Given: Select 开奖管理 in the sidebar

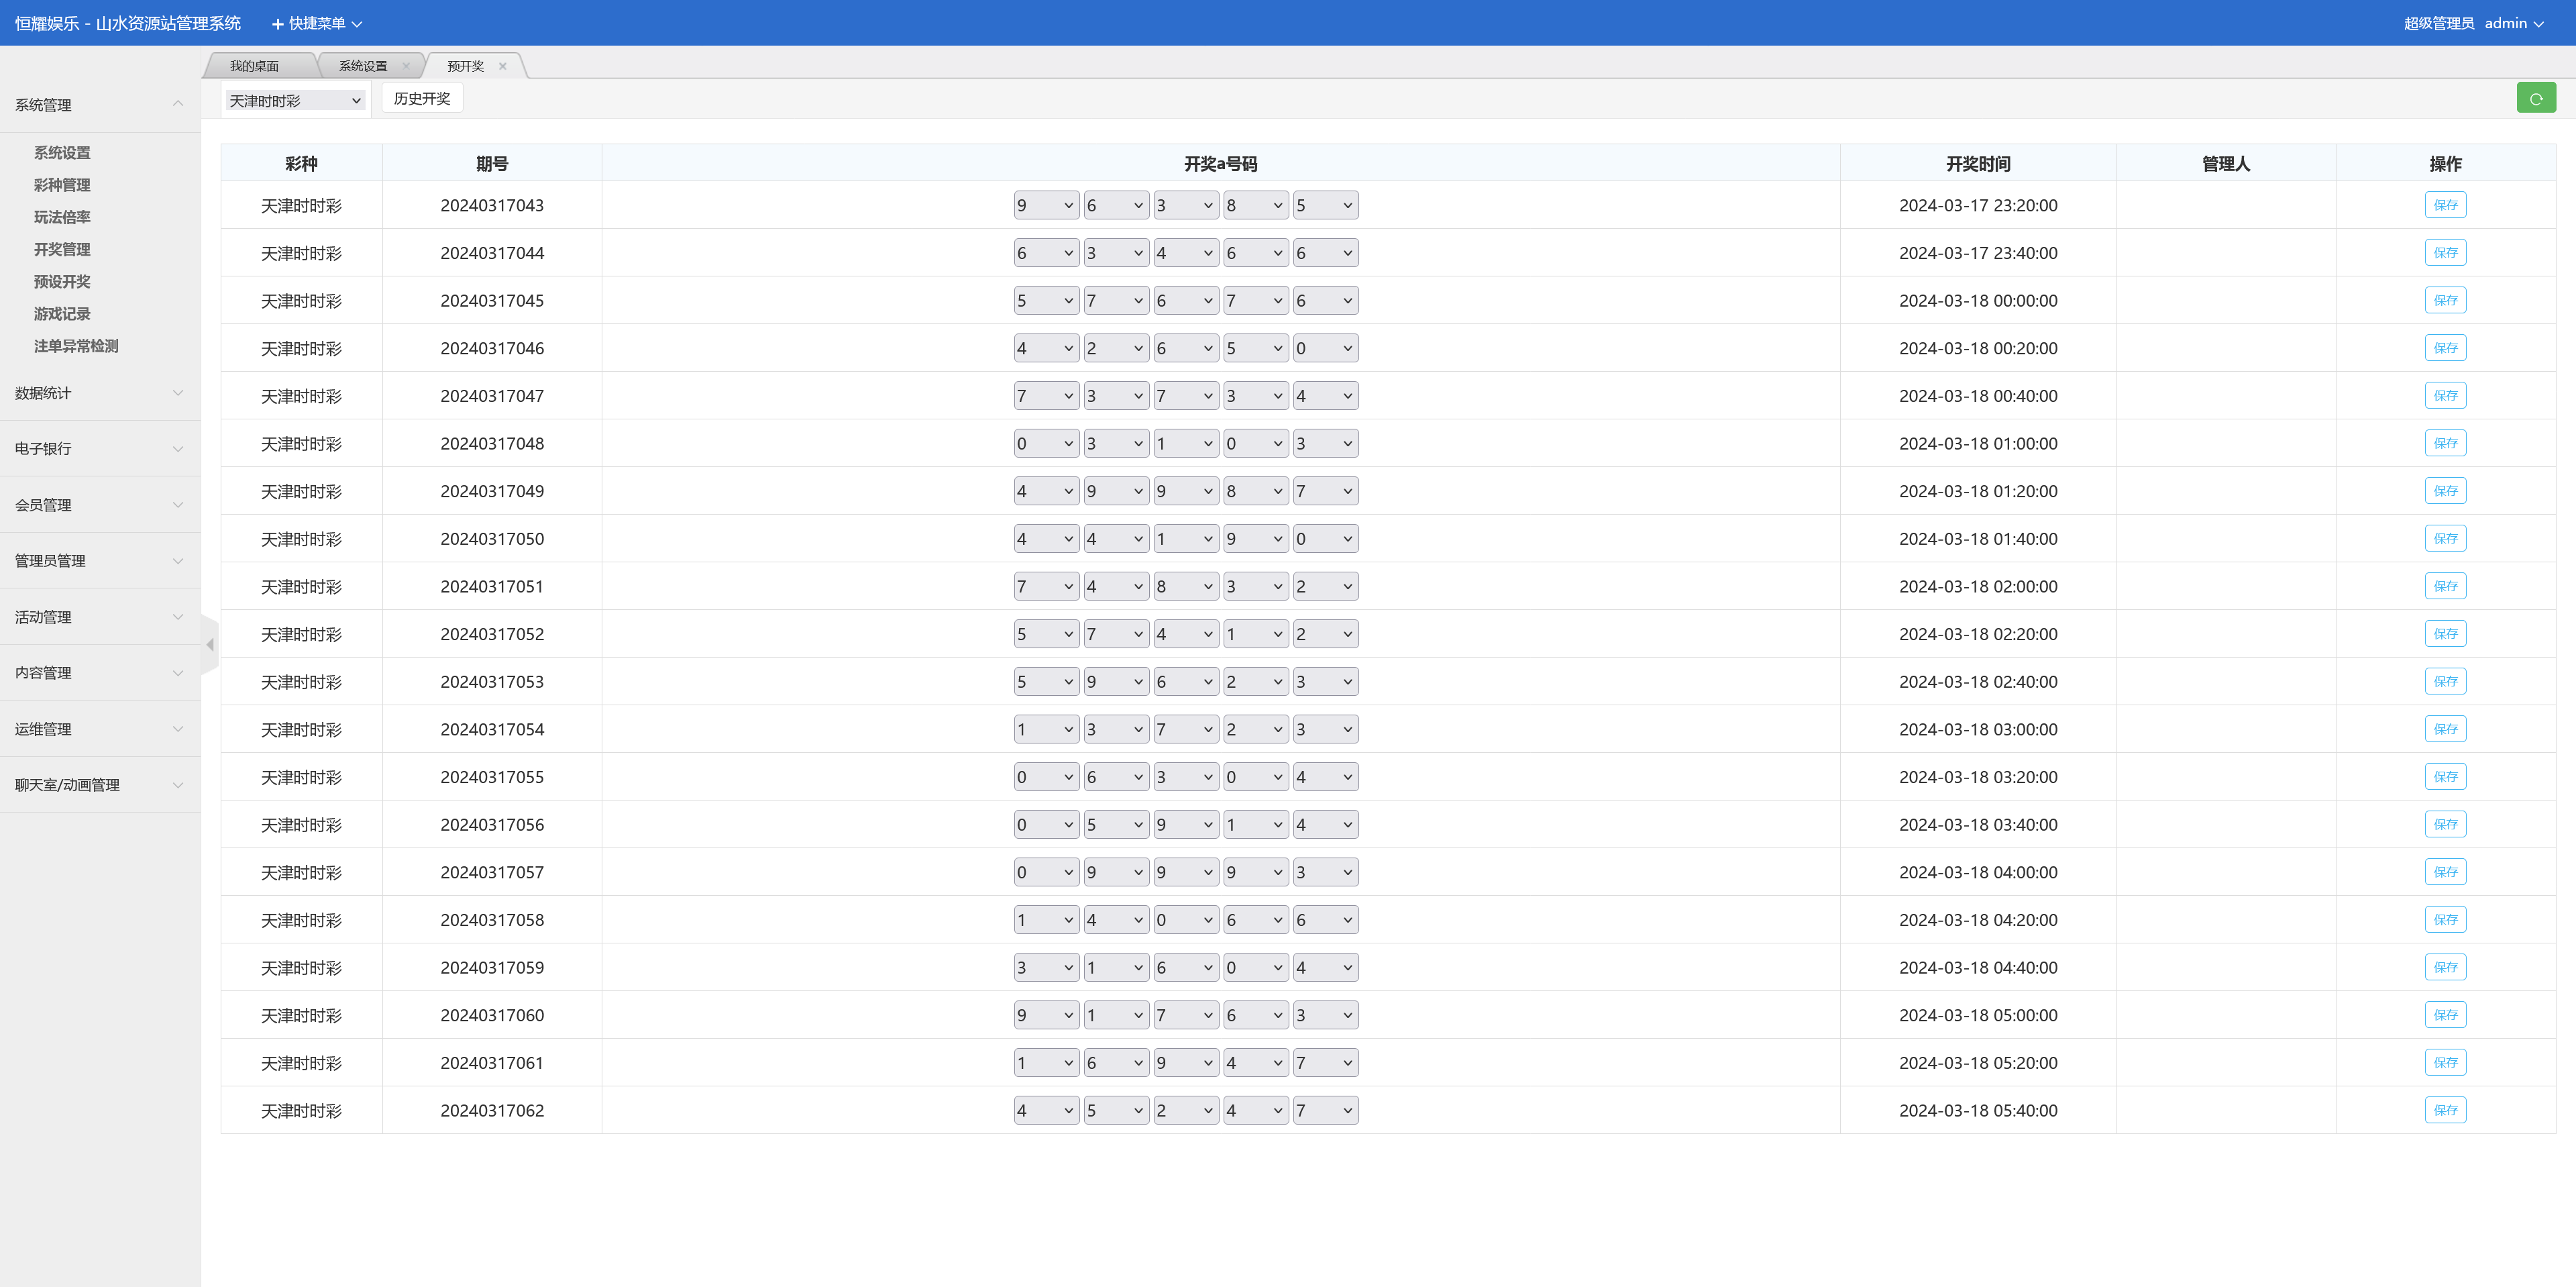Looking at the screenshot, I should 62,249.
